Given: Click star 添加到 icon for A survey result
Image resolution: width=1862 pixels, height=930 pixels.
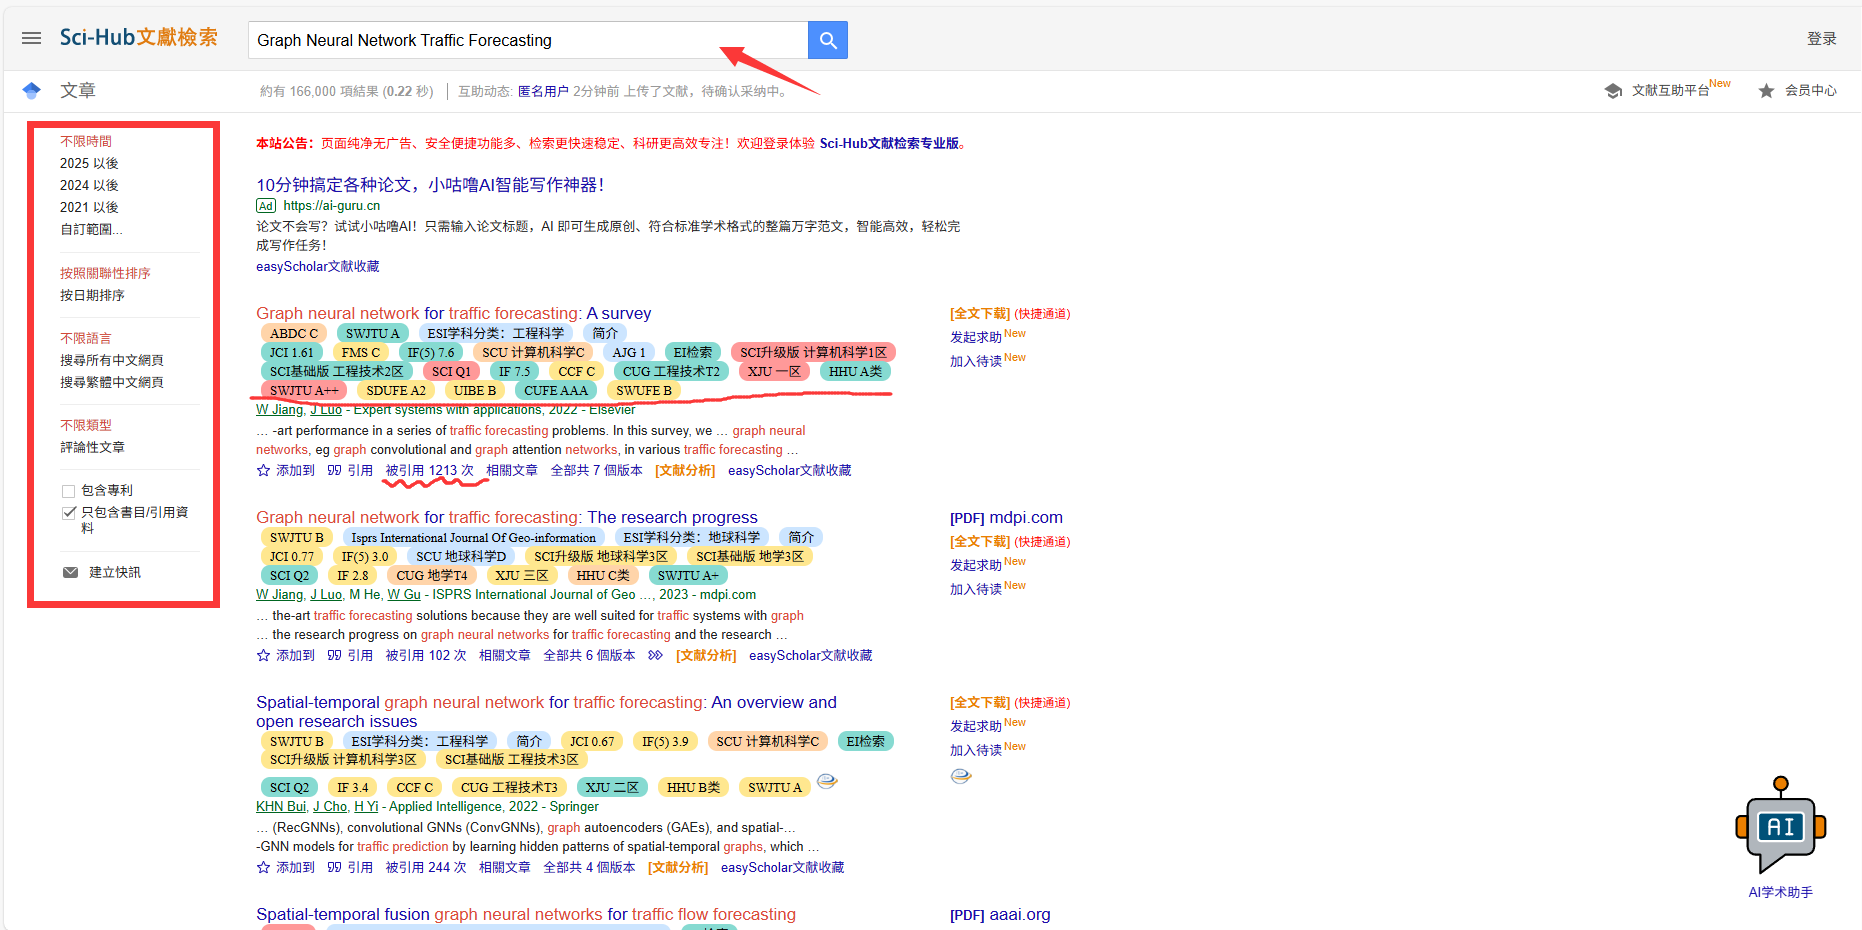Looking at the screenshot, I should pyautogui.click(x=263, y=470).
